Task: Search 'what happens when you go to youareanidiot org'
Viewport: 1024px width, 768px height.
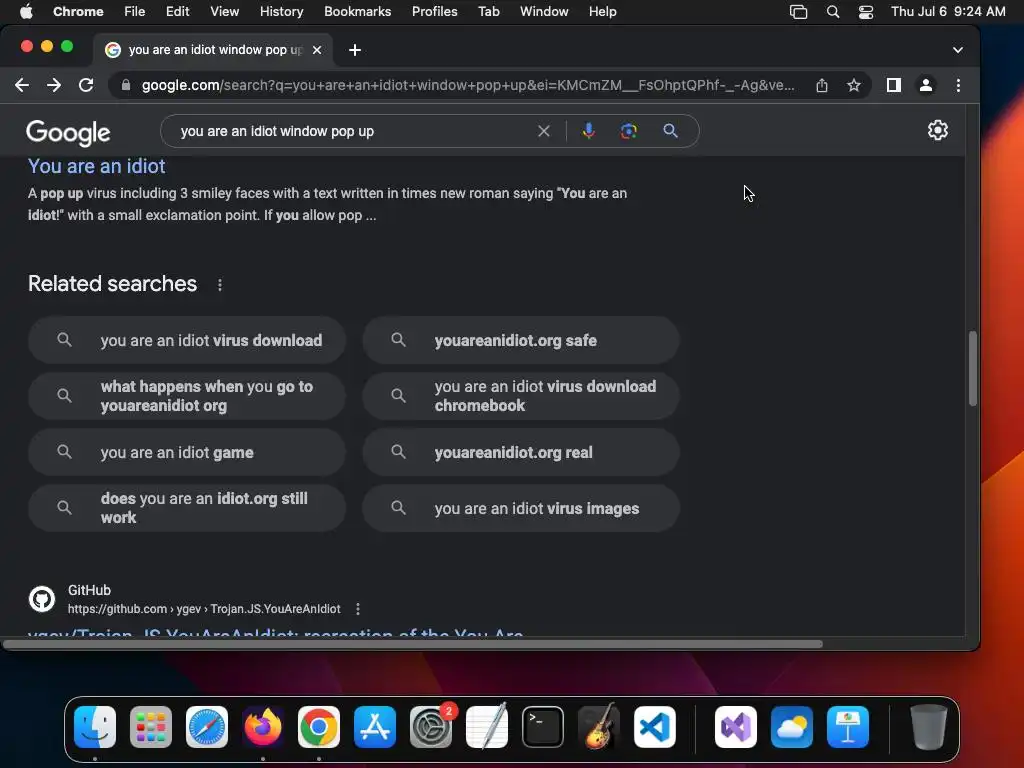Action: pos(187,396)
